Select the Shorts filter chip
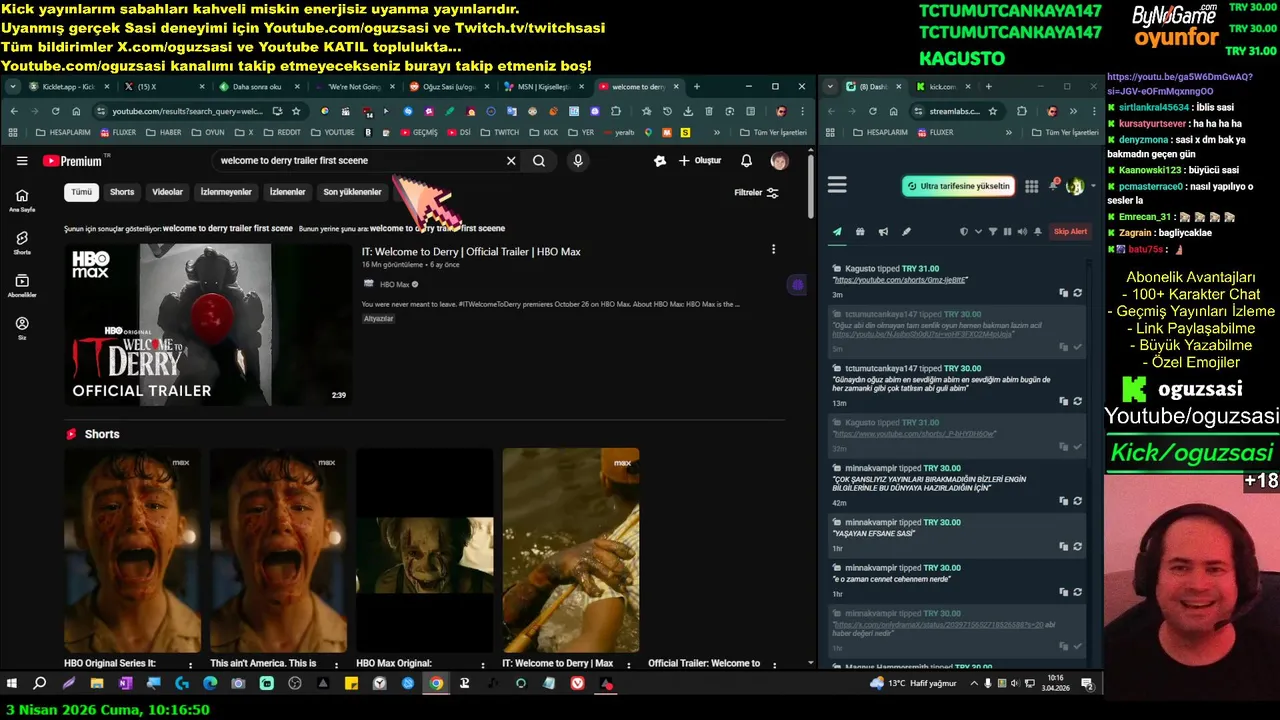This screenshot has width=1280, height=720. tap(122, 192)
